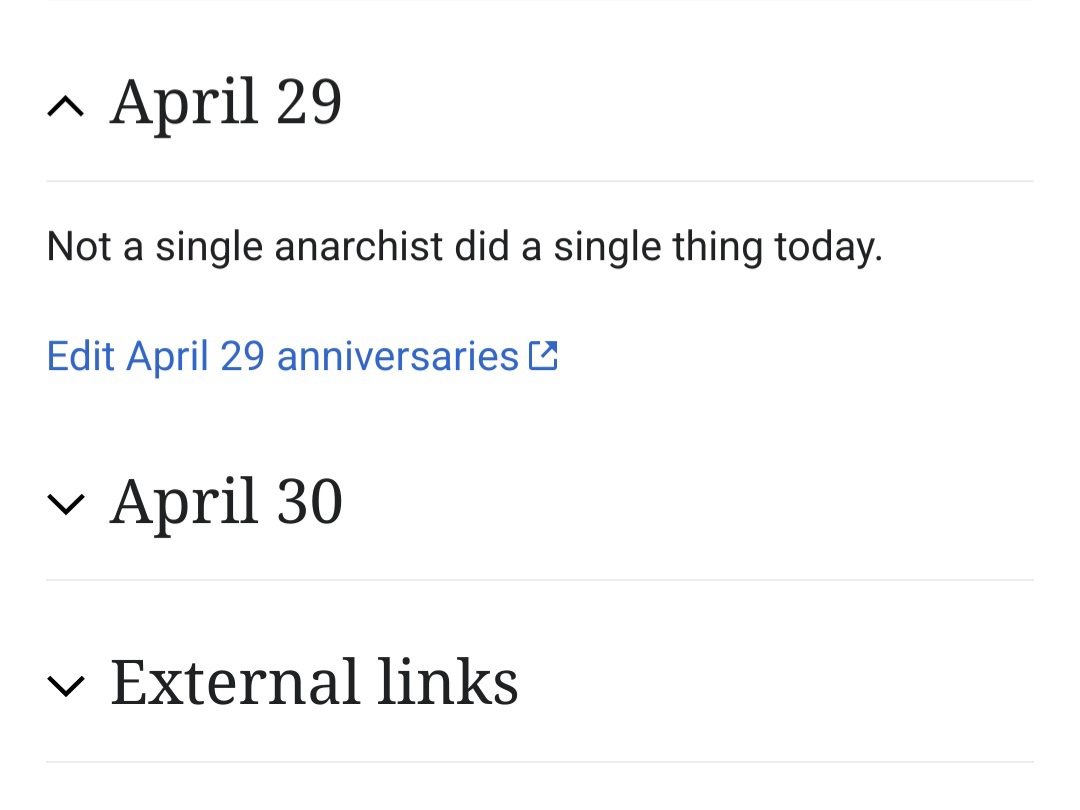
Task: Click the top divider above April 29
Action: tap(540, 1)
